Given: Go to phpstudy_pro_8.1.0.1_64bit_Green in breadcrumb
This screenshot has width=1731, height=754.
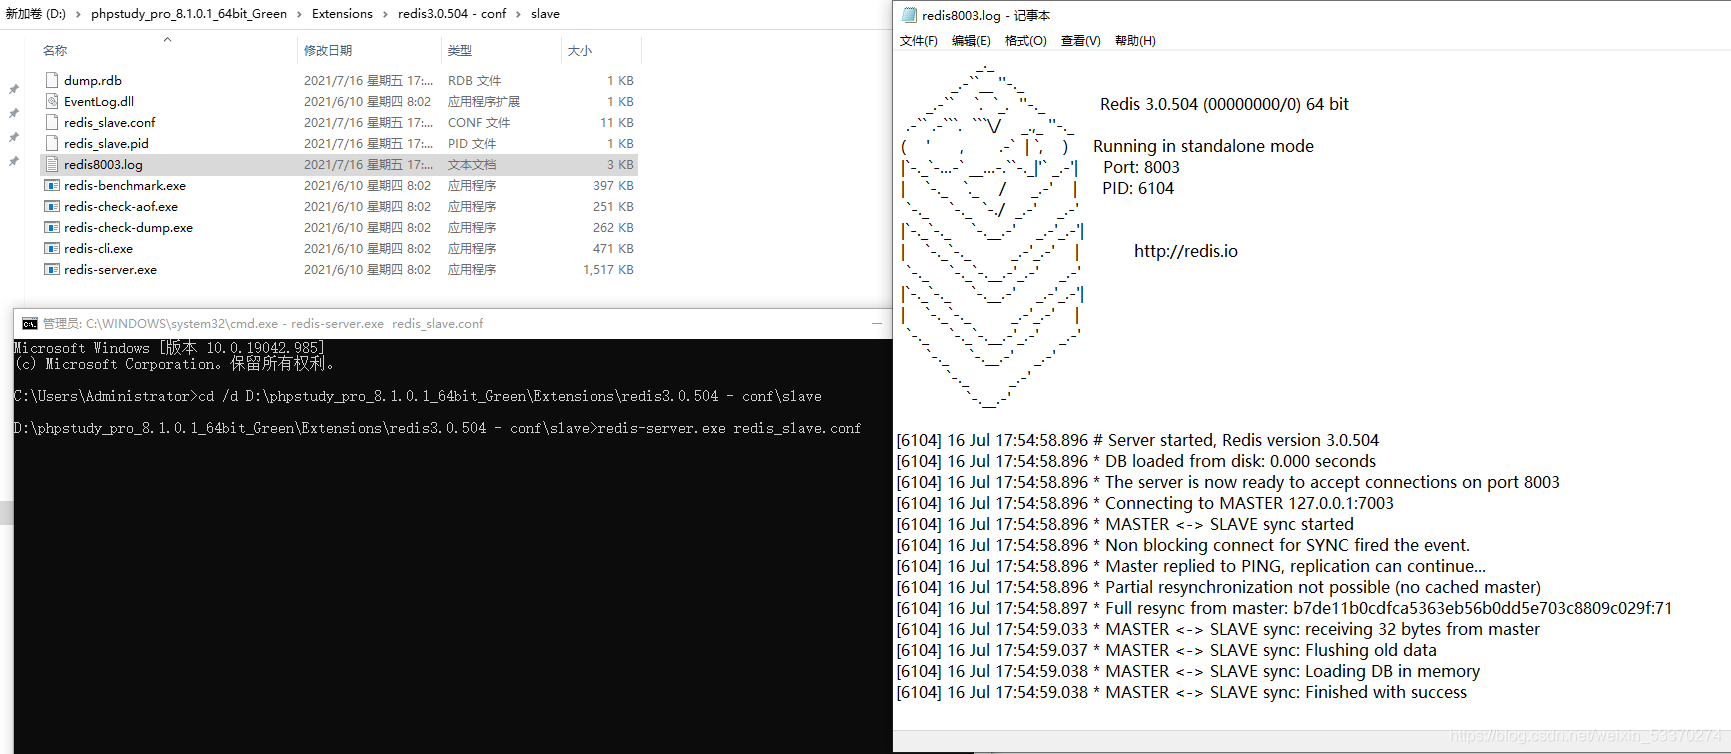Looking at the screenshot, I should pos(189,14).
